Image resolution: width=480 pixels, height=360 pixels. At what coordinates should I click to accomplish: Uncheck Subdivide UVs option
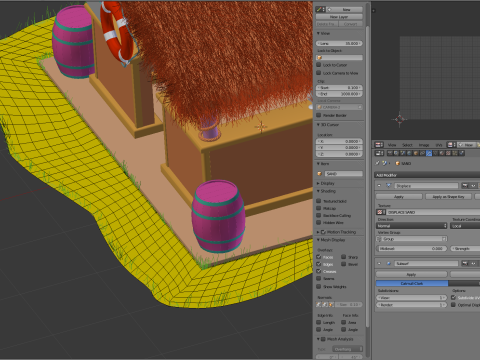(x=453, y=297)
